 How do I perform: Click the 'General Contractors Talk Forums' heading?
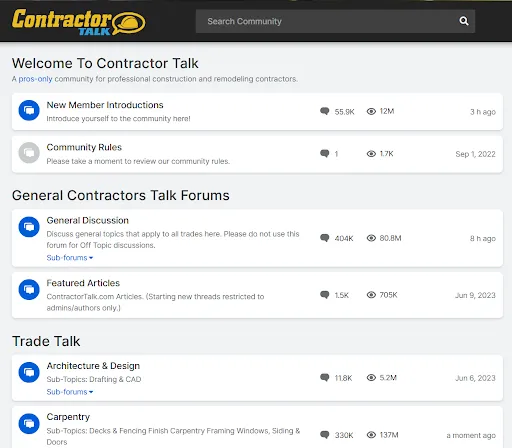pos(121,195)
